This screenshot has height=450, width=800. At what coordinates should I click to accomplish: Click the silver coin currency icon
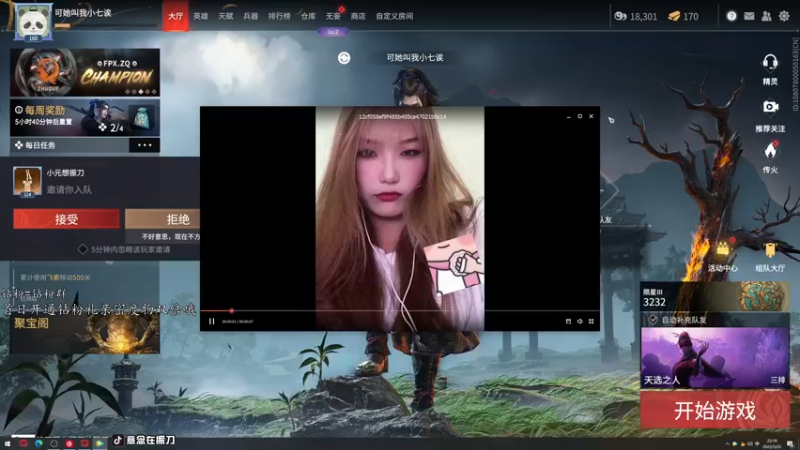620,16
